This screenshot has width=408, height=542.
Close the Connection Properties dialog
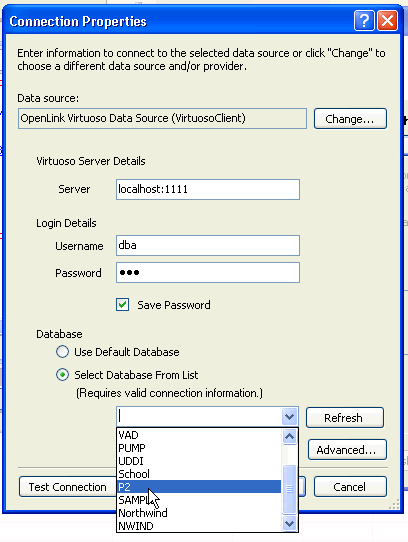pos(387,21)
